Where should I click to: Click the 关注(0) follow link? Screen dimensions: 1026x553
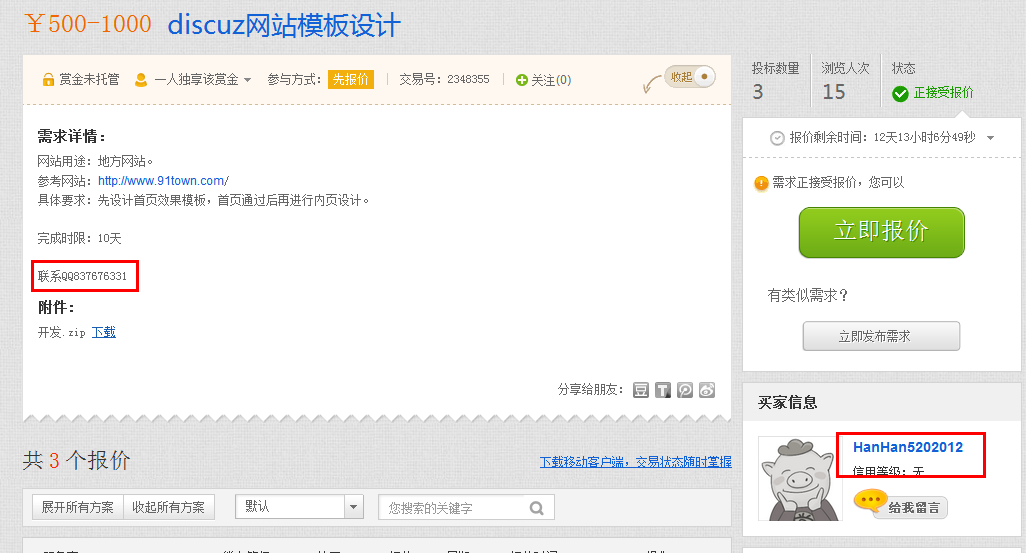(x=551, y=80)
